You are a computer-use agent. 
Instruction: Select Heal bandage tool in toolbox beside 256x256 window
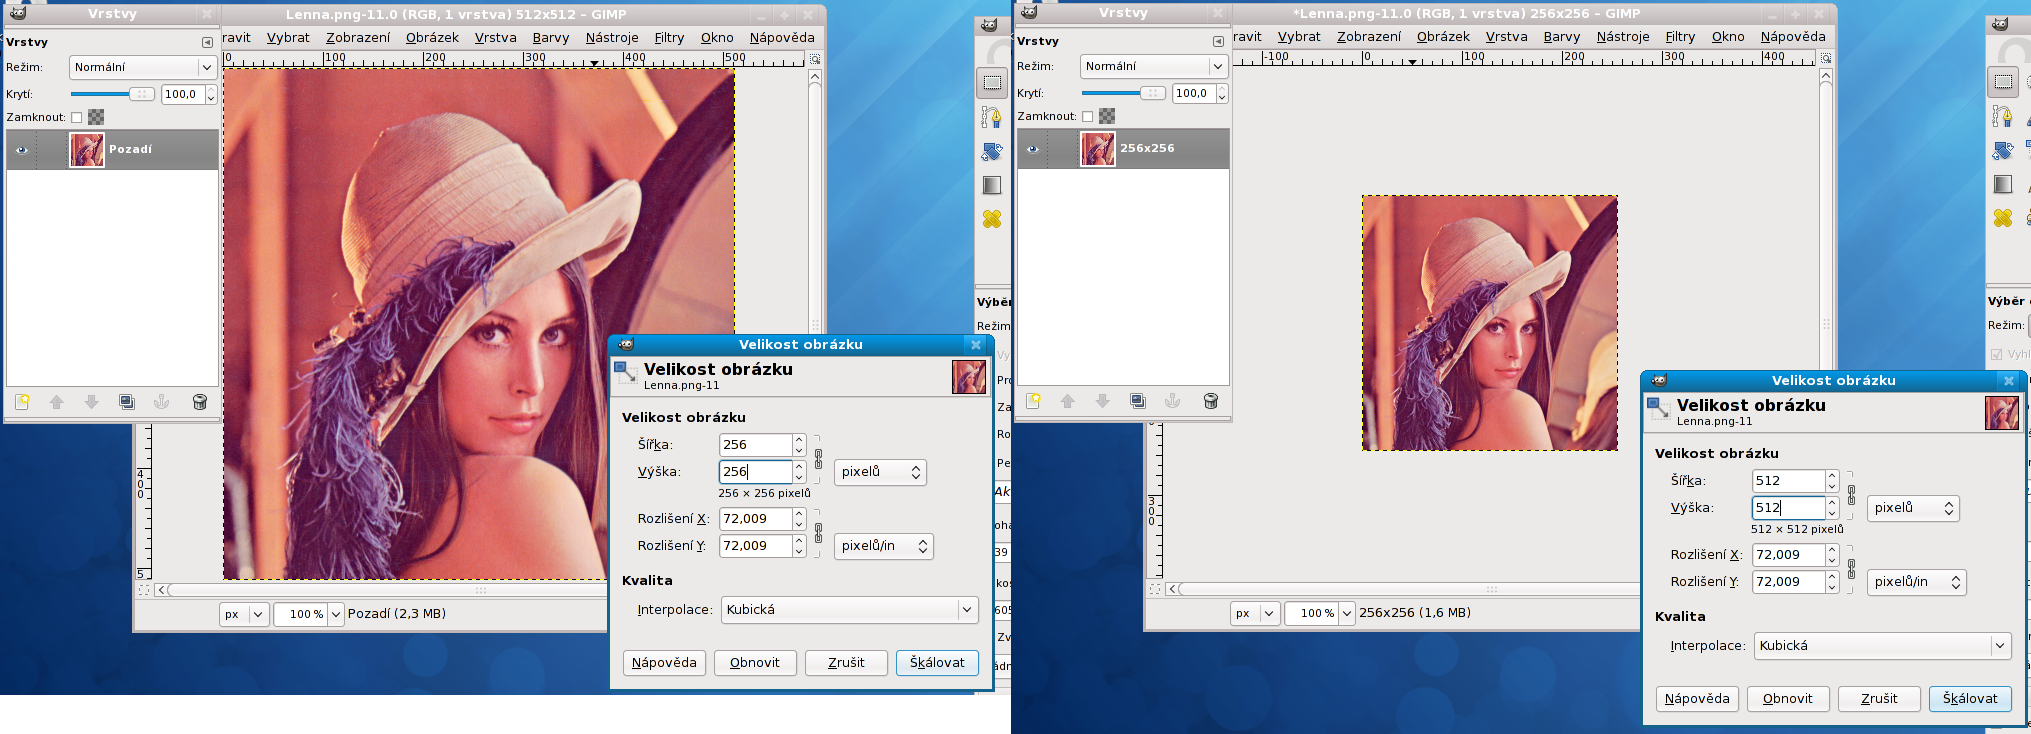pyautogui.click(x=2003, y=218)
